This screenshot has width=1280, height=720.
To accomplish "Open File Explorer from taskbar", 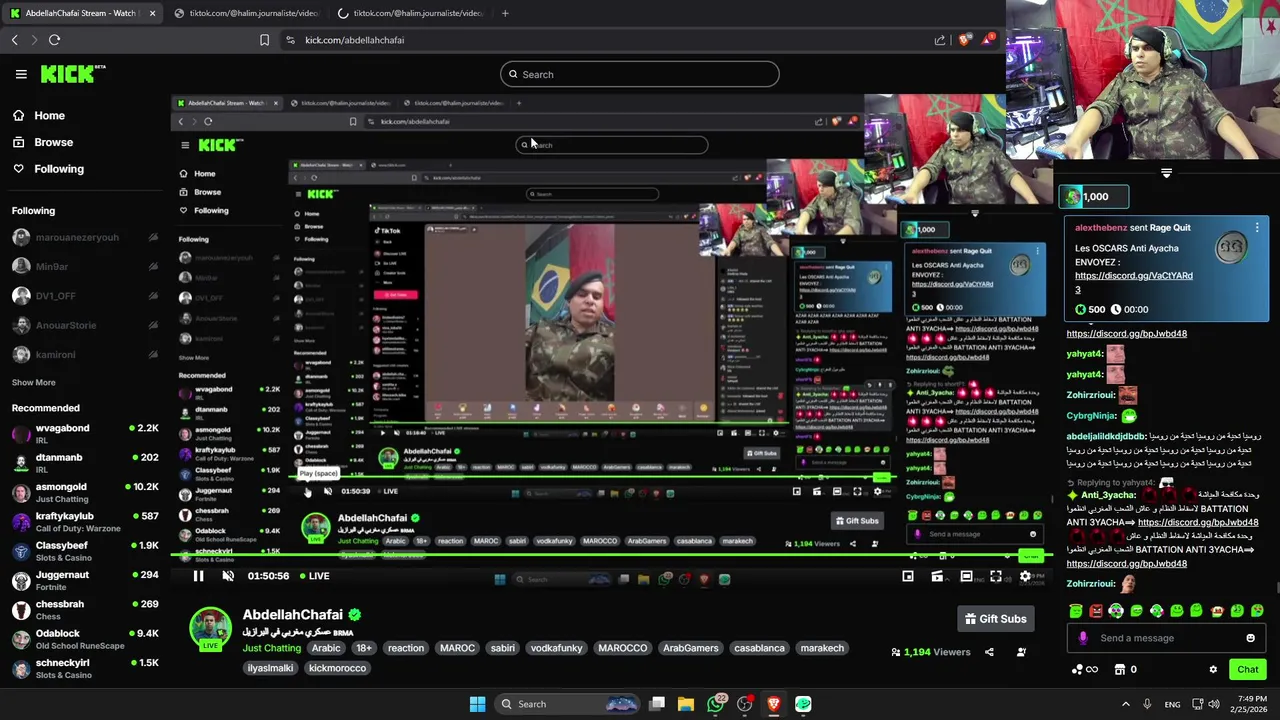I will pos(686,704).
